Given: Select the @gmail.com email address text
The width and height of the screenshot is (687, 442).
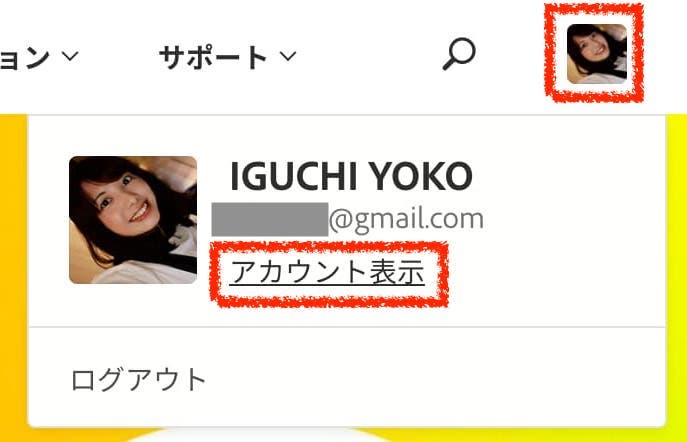Looking at the screenshot, I should tap(406, 219).
